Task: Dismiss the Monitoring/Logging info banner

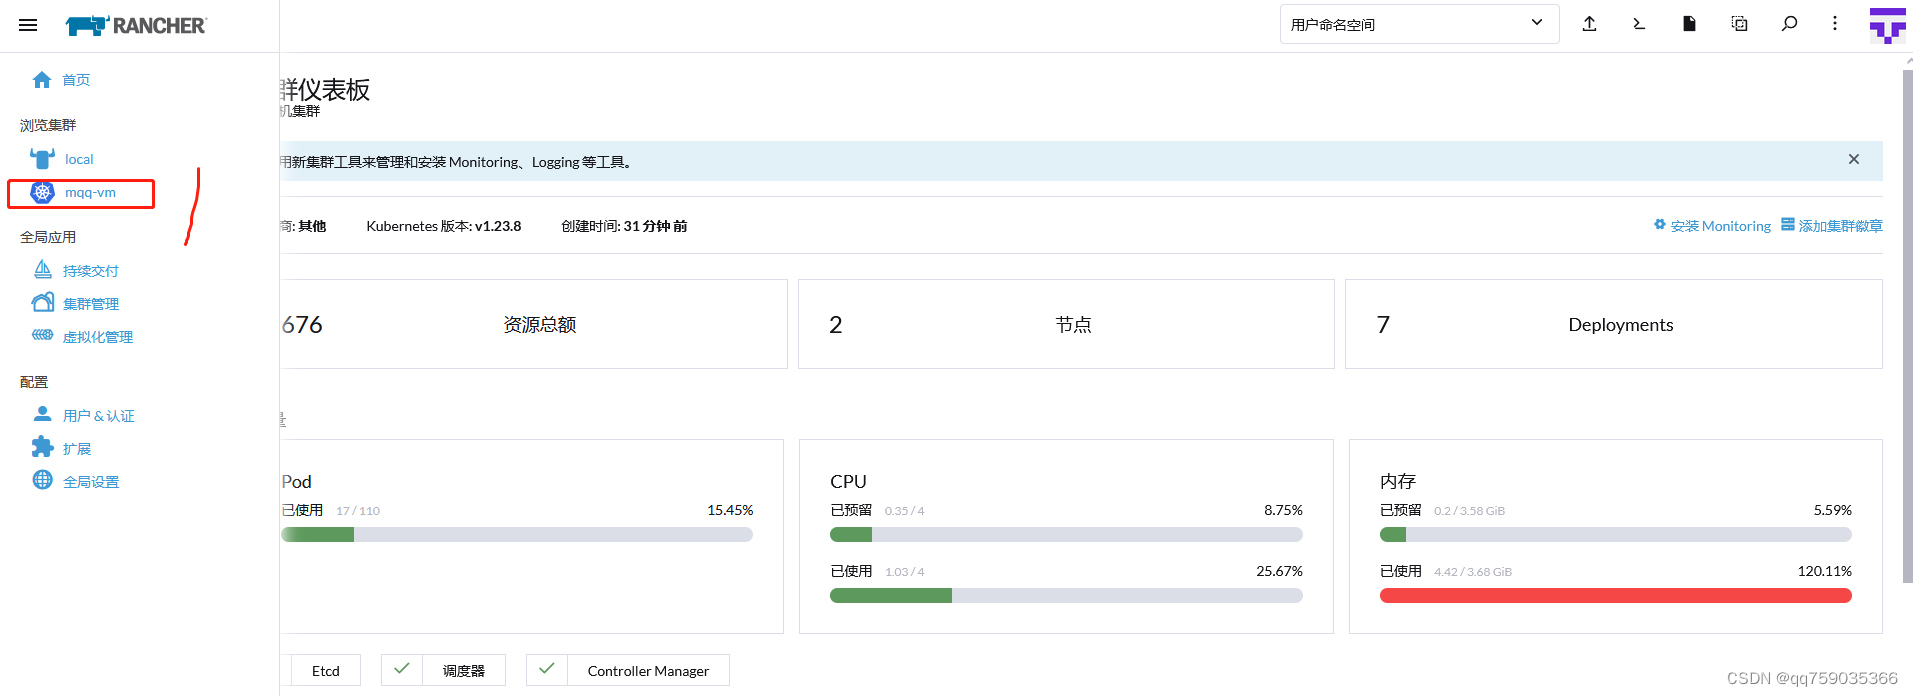Action: click(1853, 160)
